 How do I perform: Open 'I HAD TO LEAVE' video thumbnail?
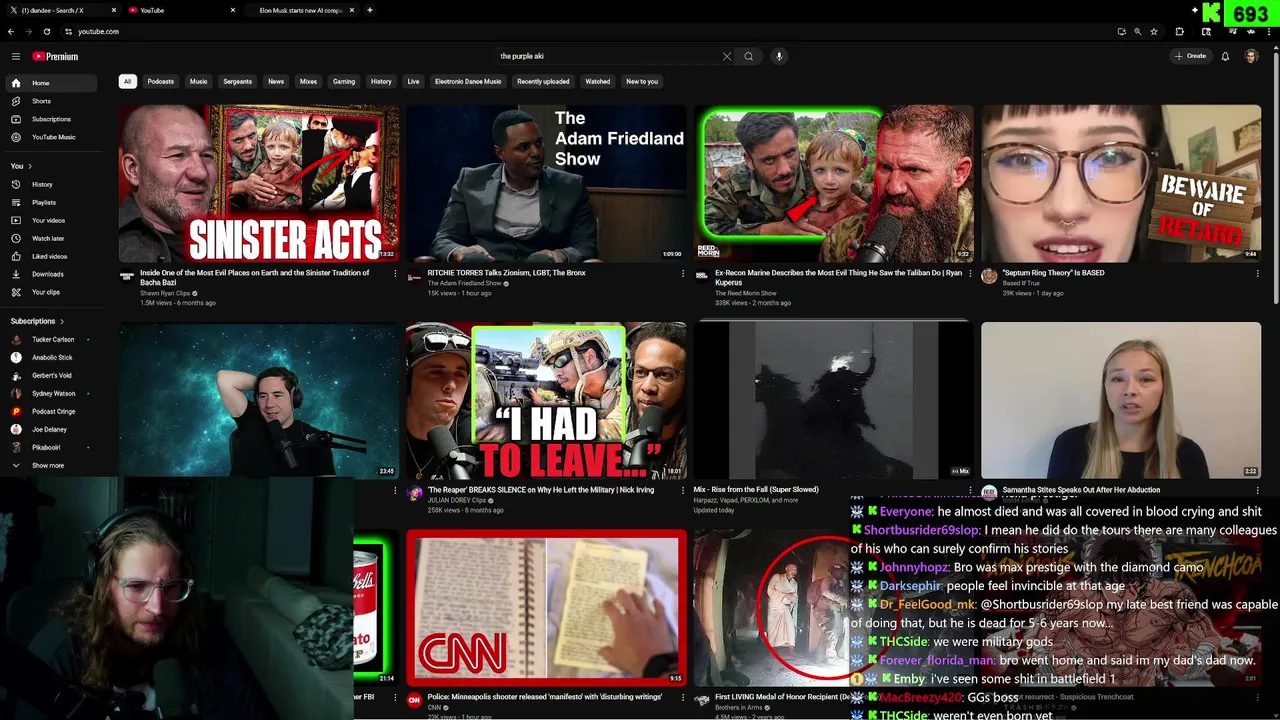click(x=546, y=400)
